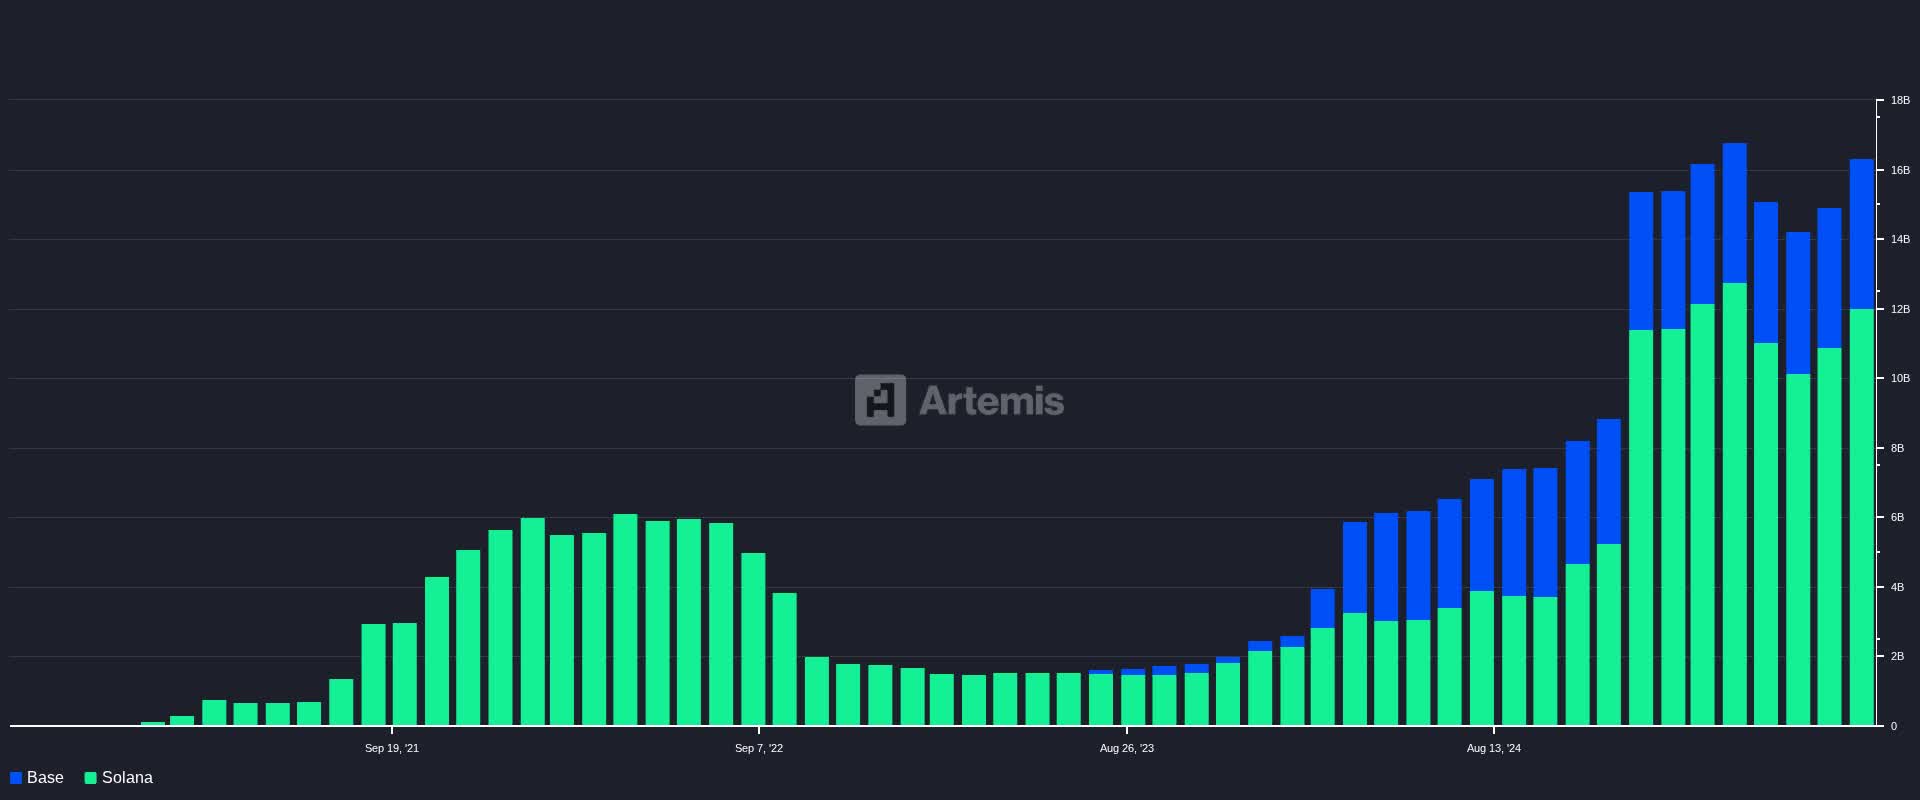Select the last bar at the chart's right edge
The image size is (1920, 800).
(x=1862, y=442)
